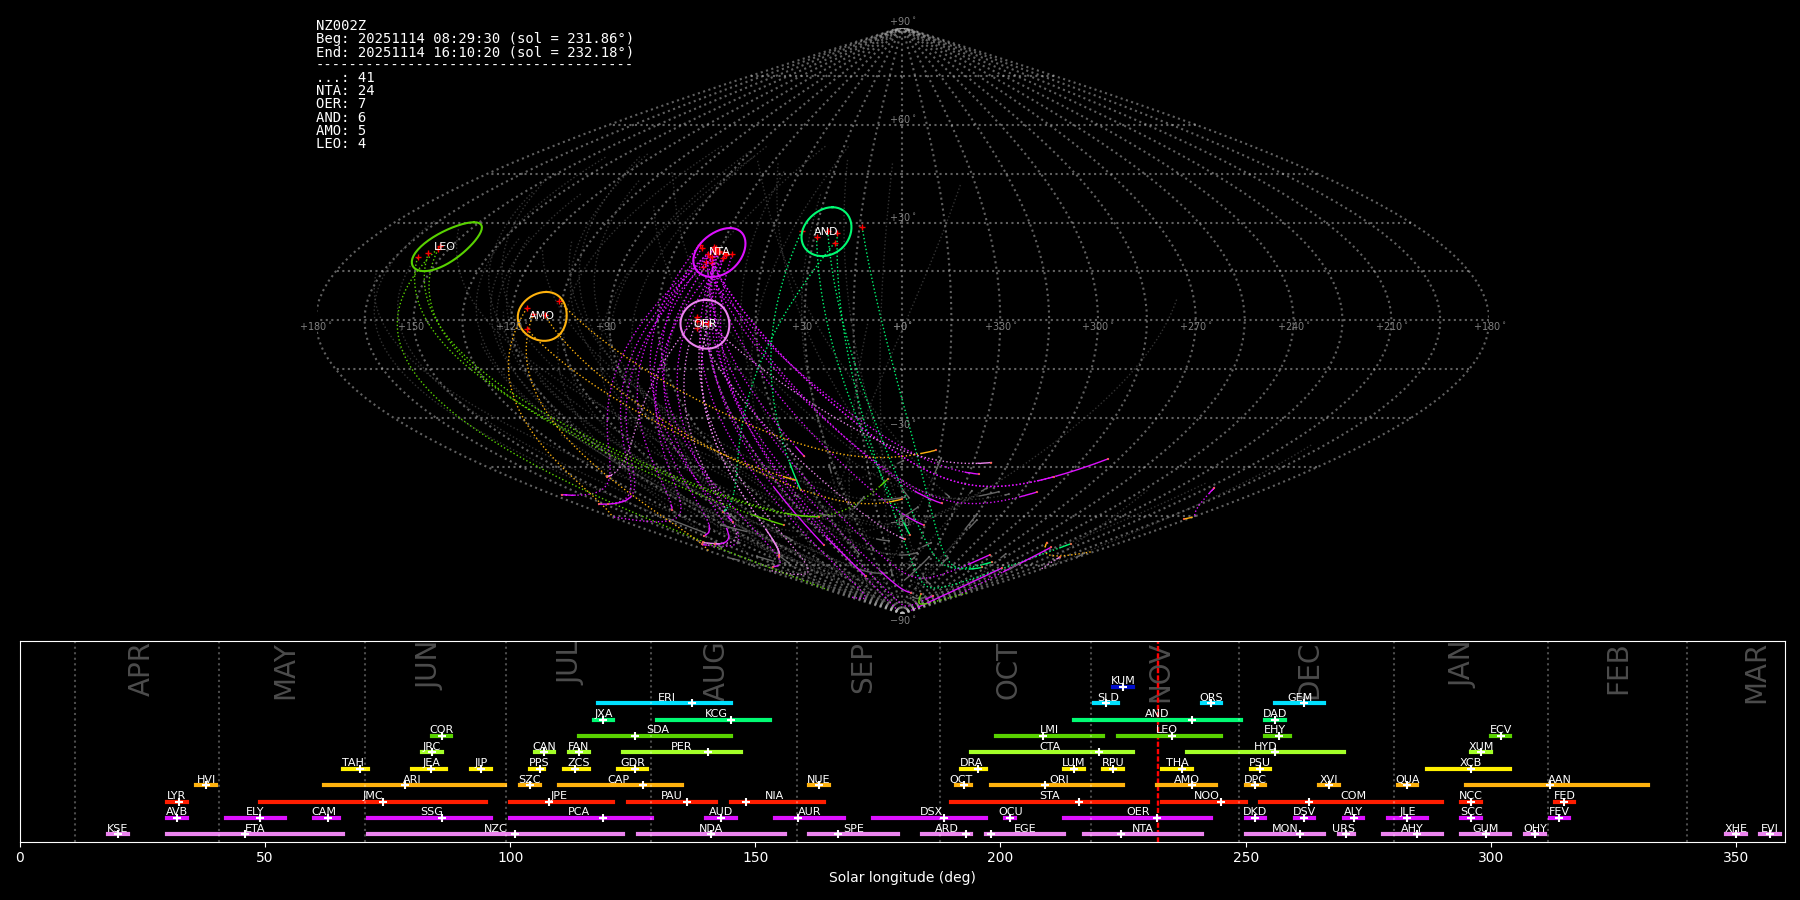Select the green AND activity bar in timeline
Screen dimensions: 1800x900
tap(1157, 720)
